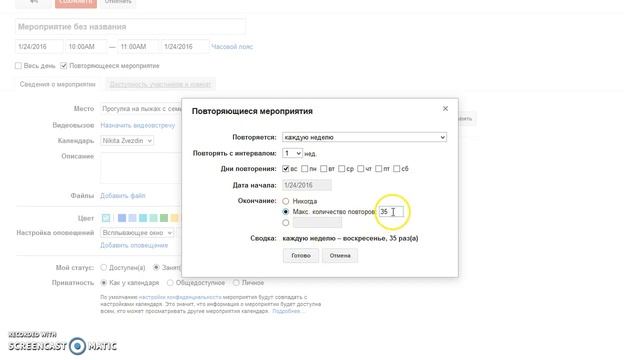The image size is (640, 360).
Task: Select 'Личное' privacy option
Action: [x=236, y=282]
